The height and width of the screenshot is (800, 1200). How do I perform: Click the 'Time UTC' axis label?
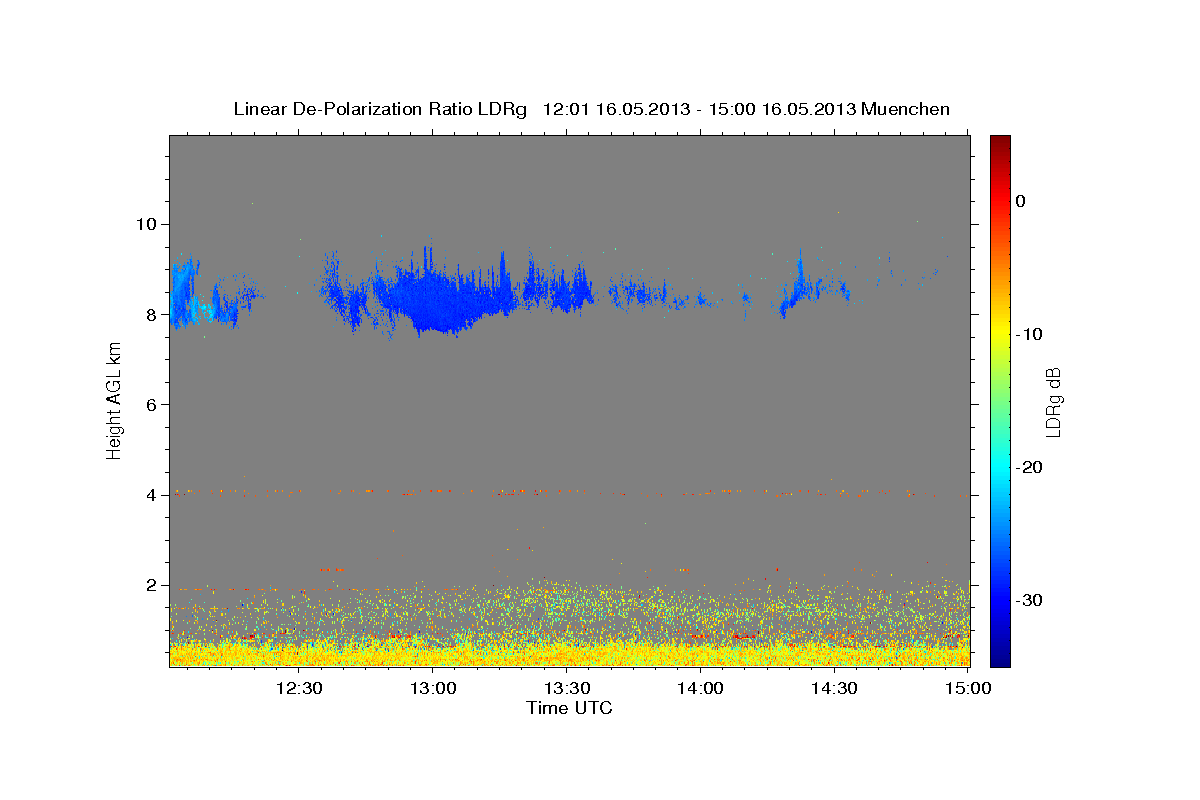[569, 708]
